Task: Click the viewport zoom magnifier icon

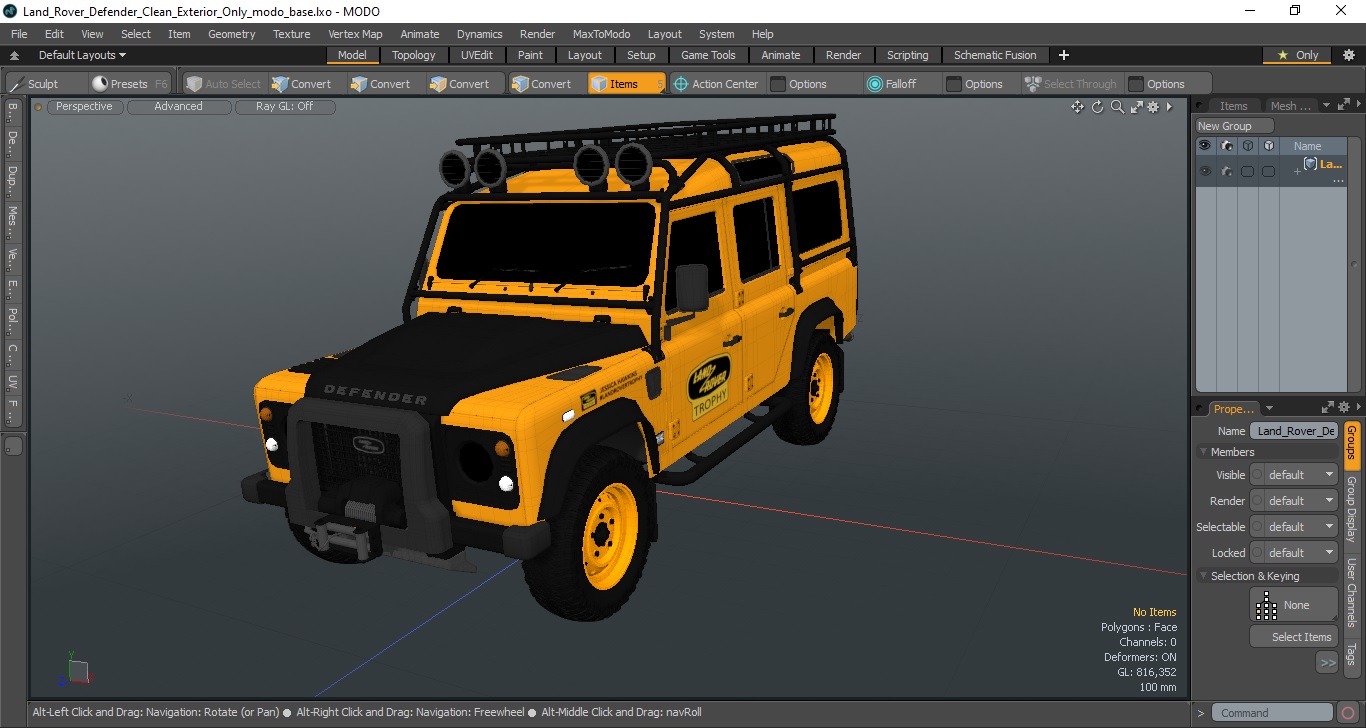Action: coord(1117,107)
